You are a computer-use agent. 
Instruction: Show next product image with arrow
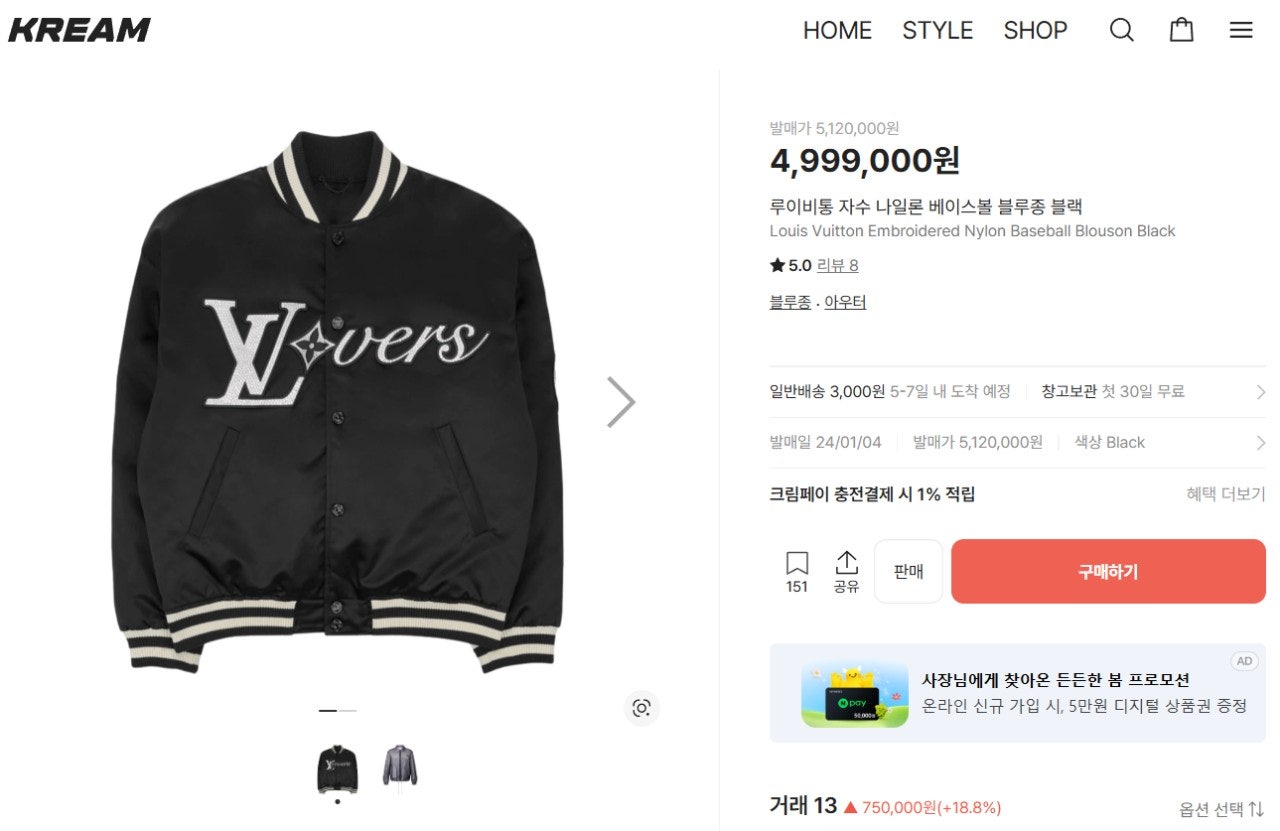click(621, 402)
